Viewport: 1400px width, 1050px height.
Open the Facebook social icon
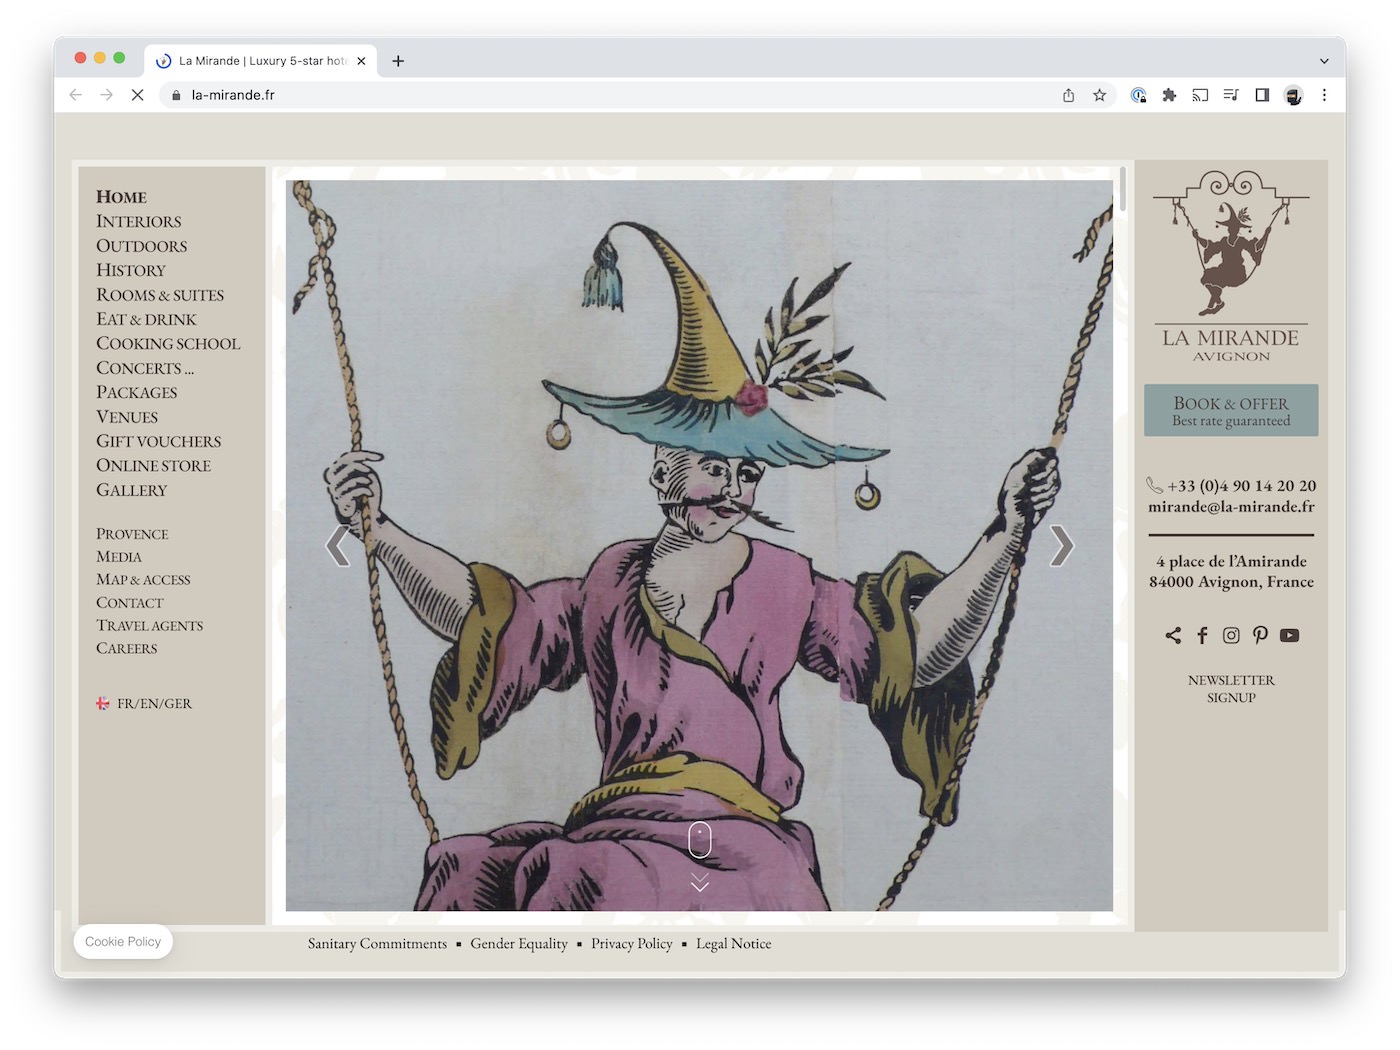(1202, 635)
